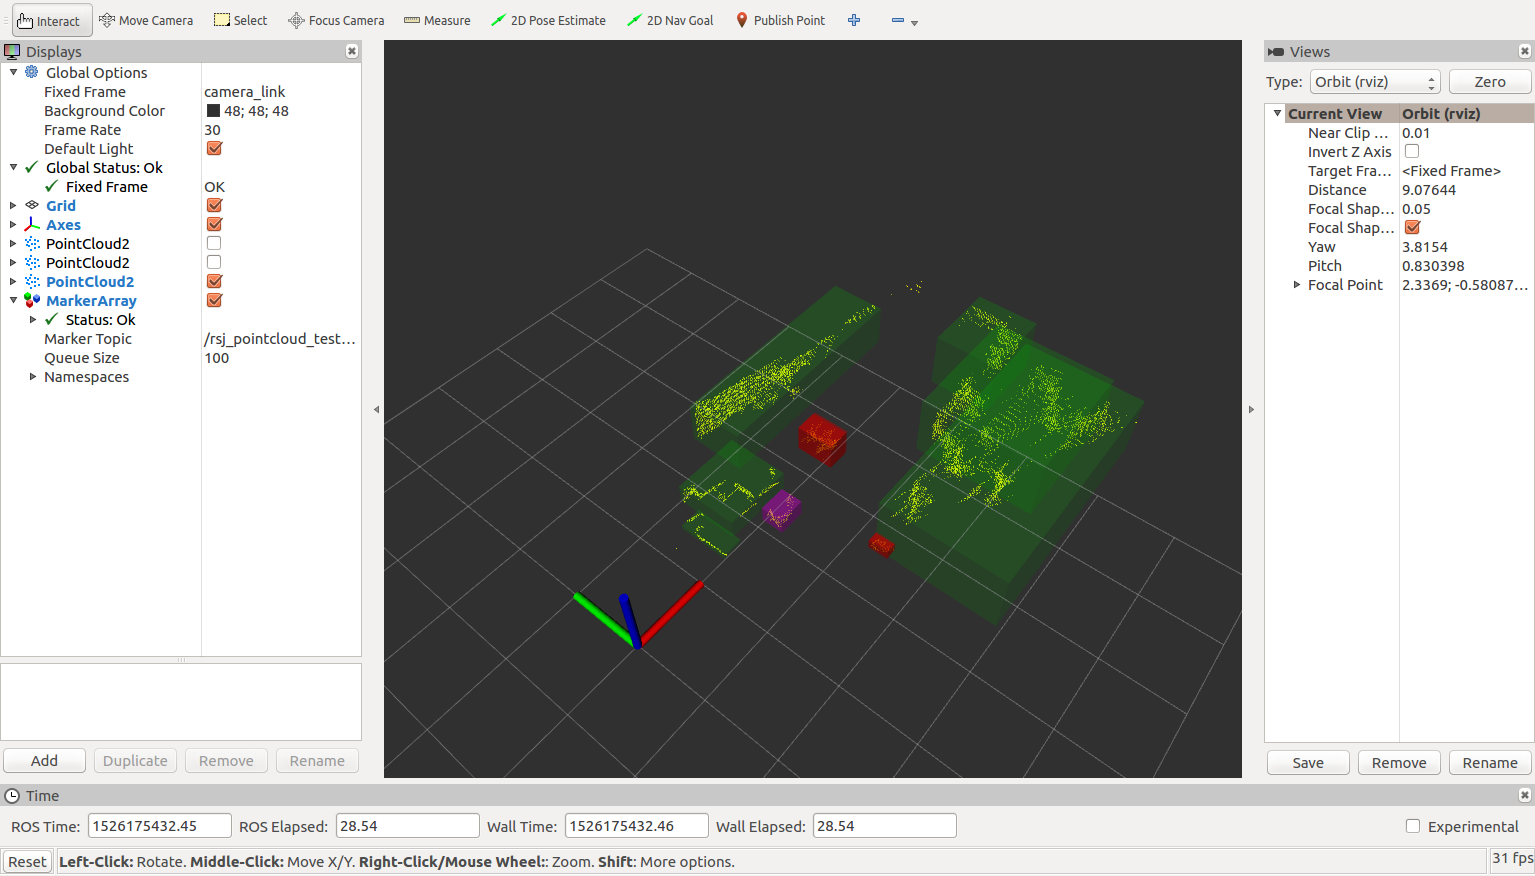Image resolution: width=1535 pixels, height=876 pixels.
Task: Close the Time panel
Action: click(1525, 795)
